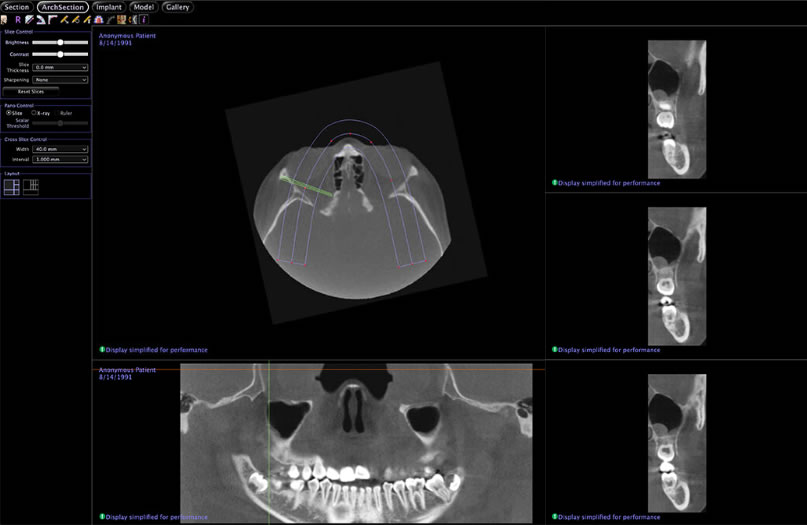807x525 pixels.
Task: Open the Gallery tab
Action: [x=176, y=7]
